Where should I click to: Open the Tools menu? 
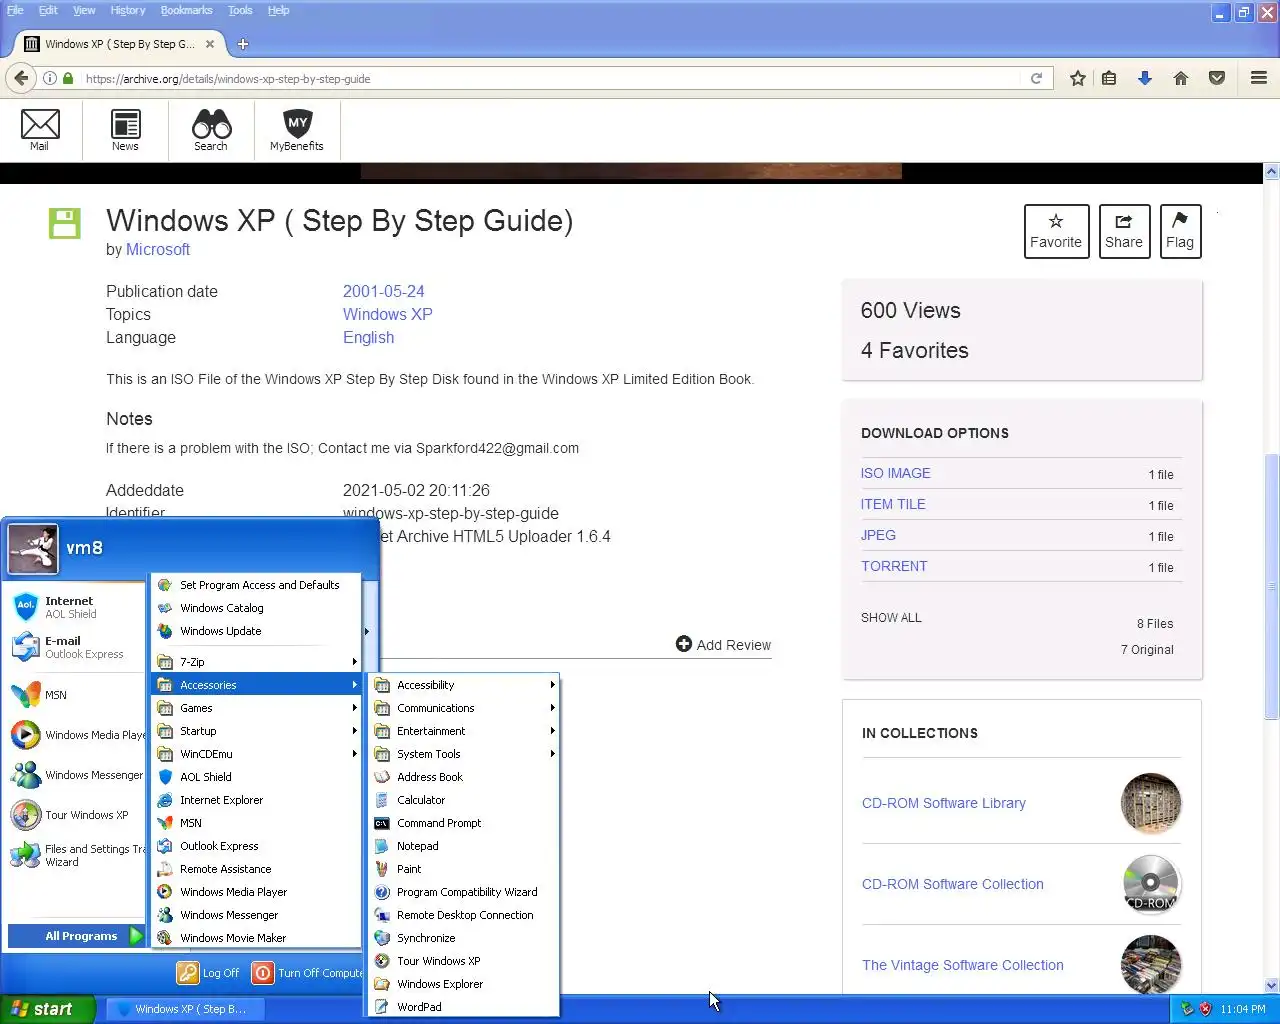pyautogui.click(x=240, y=10)
